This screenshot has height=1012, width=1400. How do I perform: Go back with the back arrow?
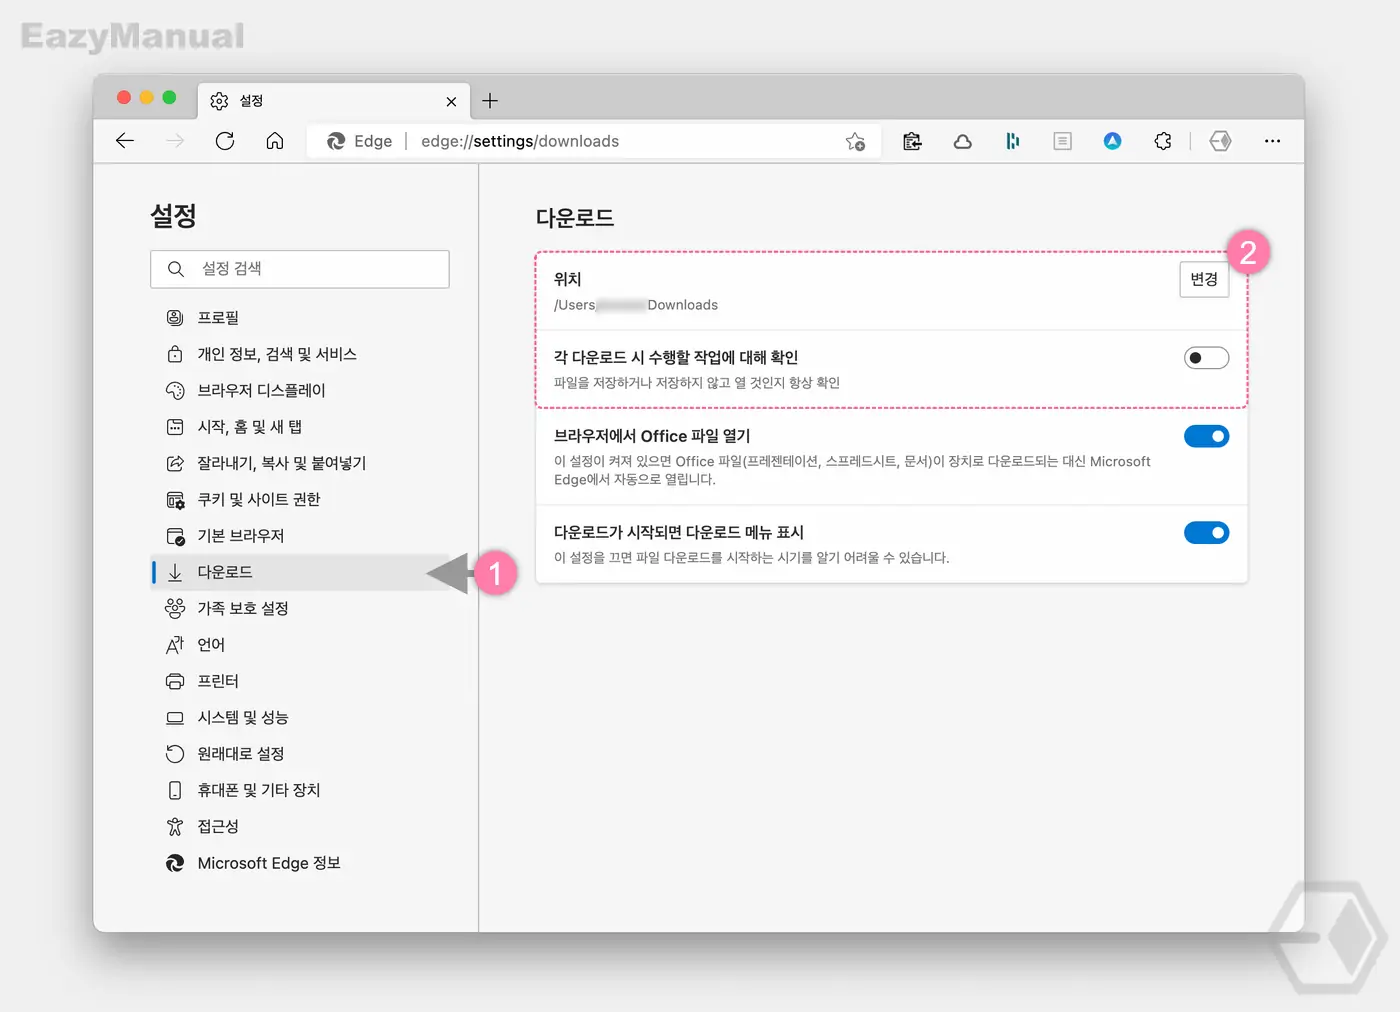pyautogui.click(x=125, y=141)
